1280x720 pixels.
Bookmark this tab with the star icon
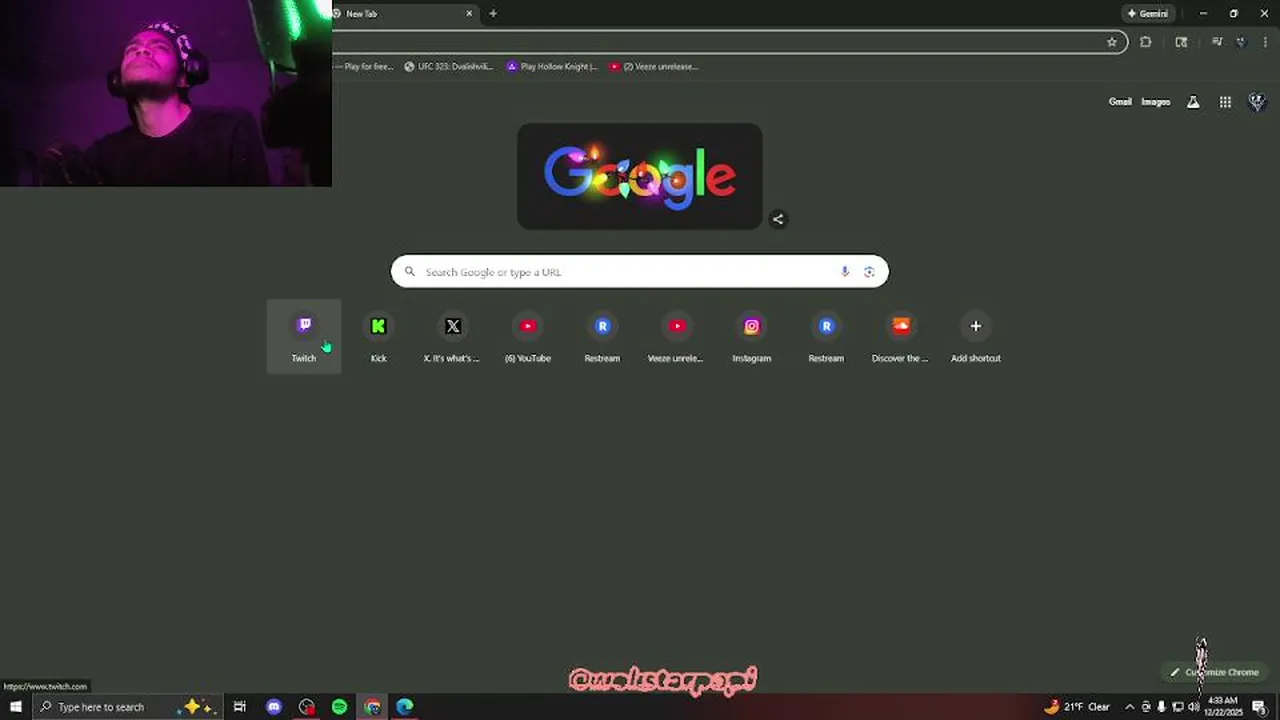coord(1111,42)
